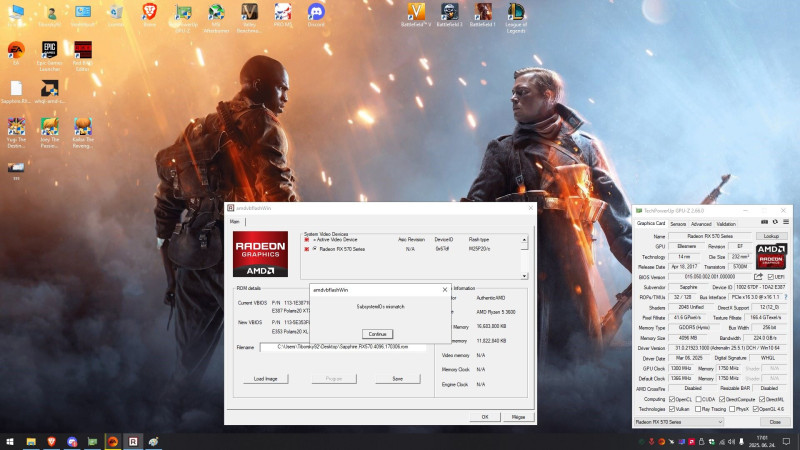Image resolution: width=800 pixels, height=450 pixels.
Task: Open the Yugi The Destiny game shortcut
Action: [16, 133]
